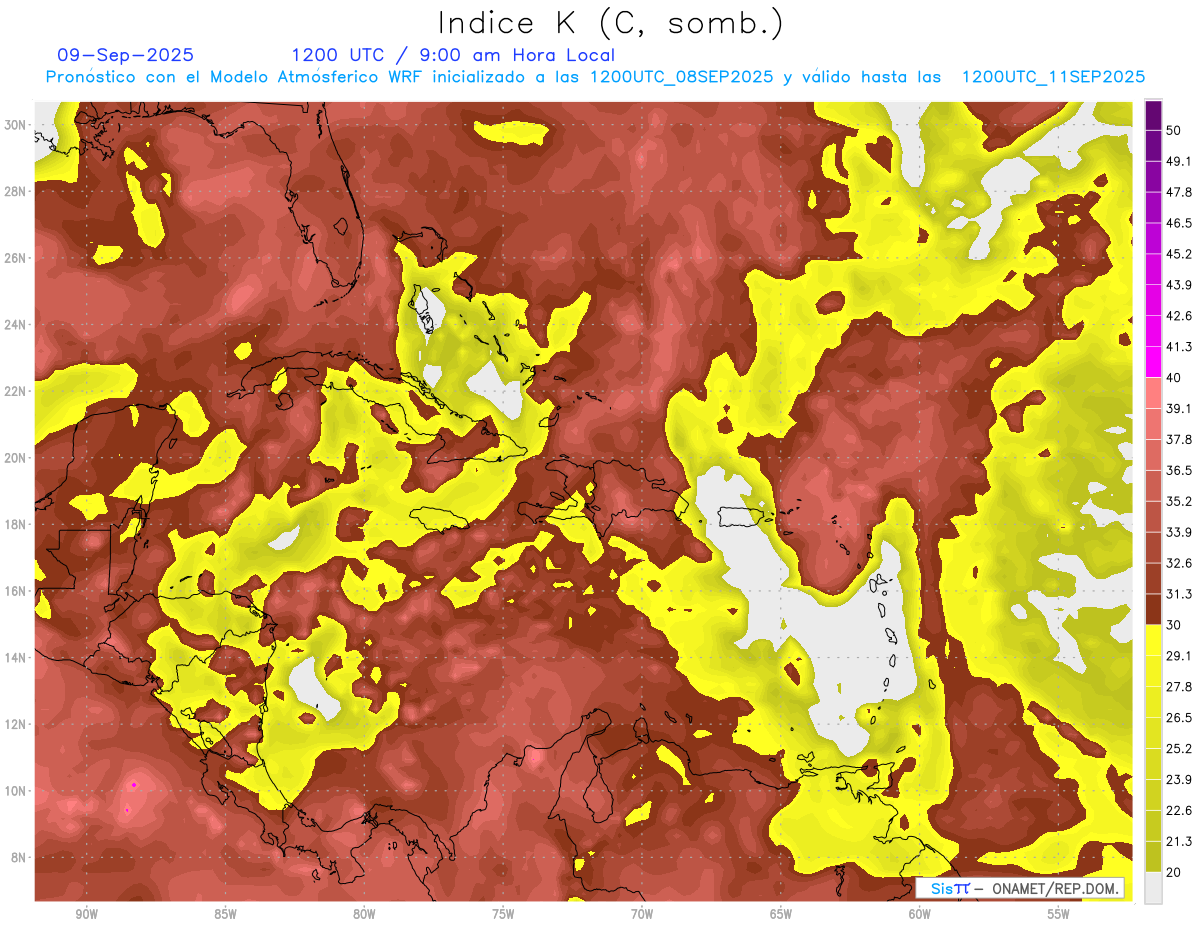Click the legend value "50"

coord(1175,131)
